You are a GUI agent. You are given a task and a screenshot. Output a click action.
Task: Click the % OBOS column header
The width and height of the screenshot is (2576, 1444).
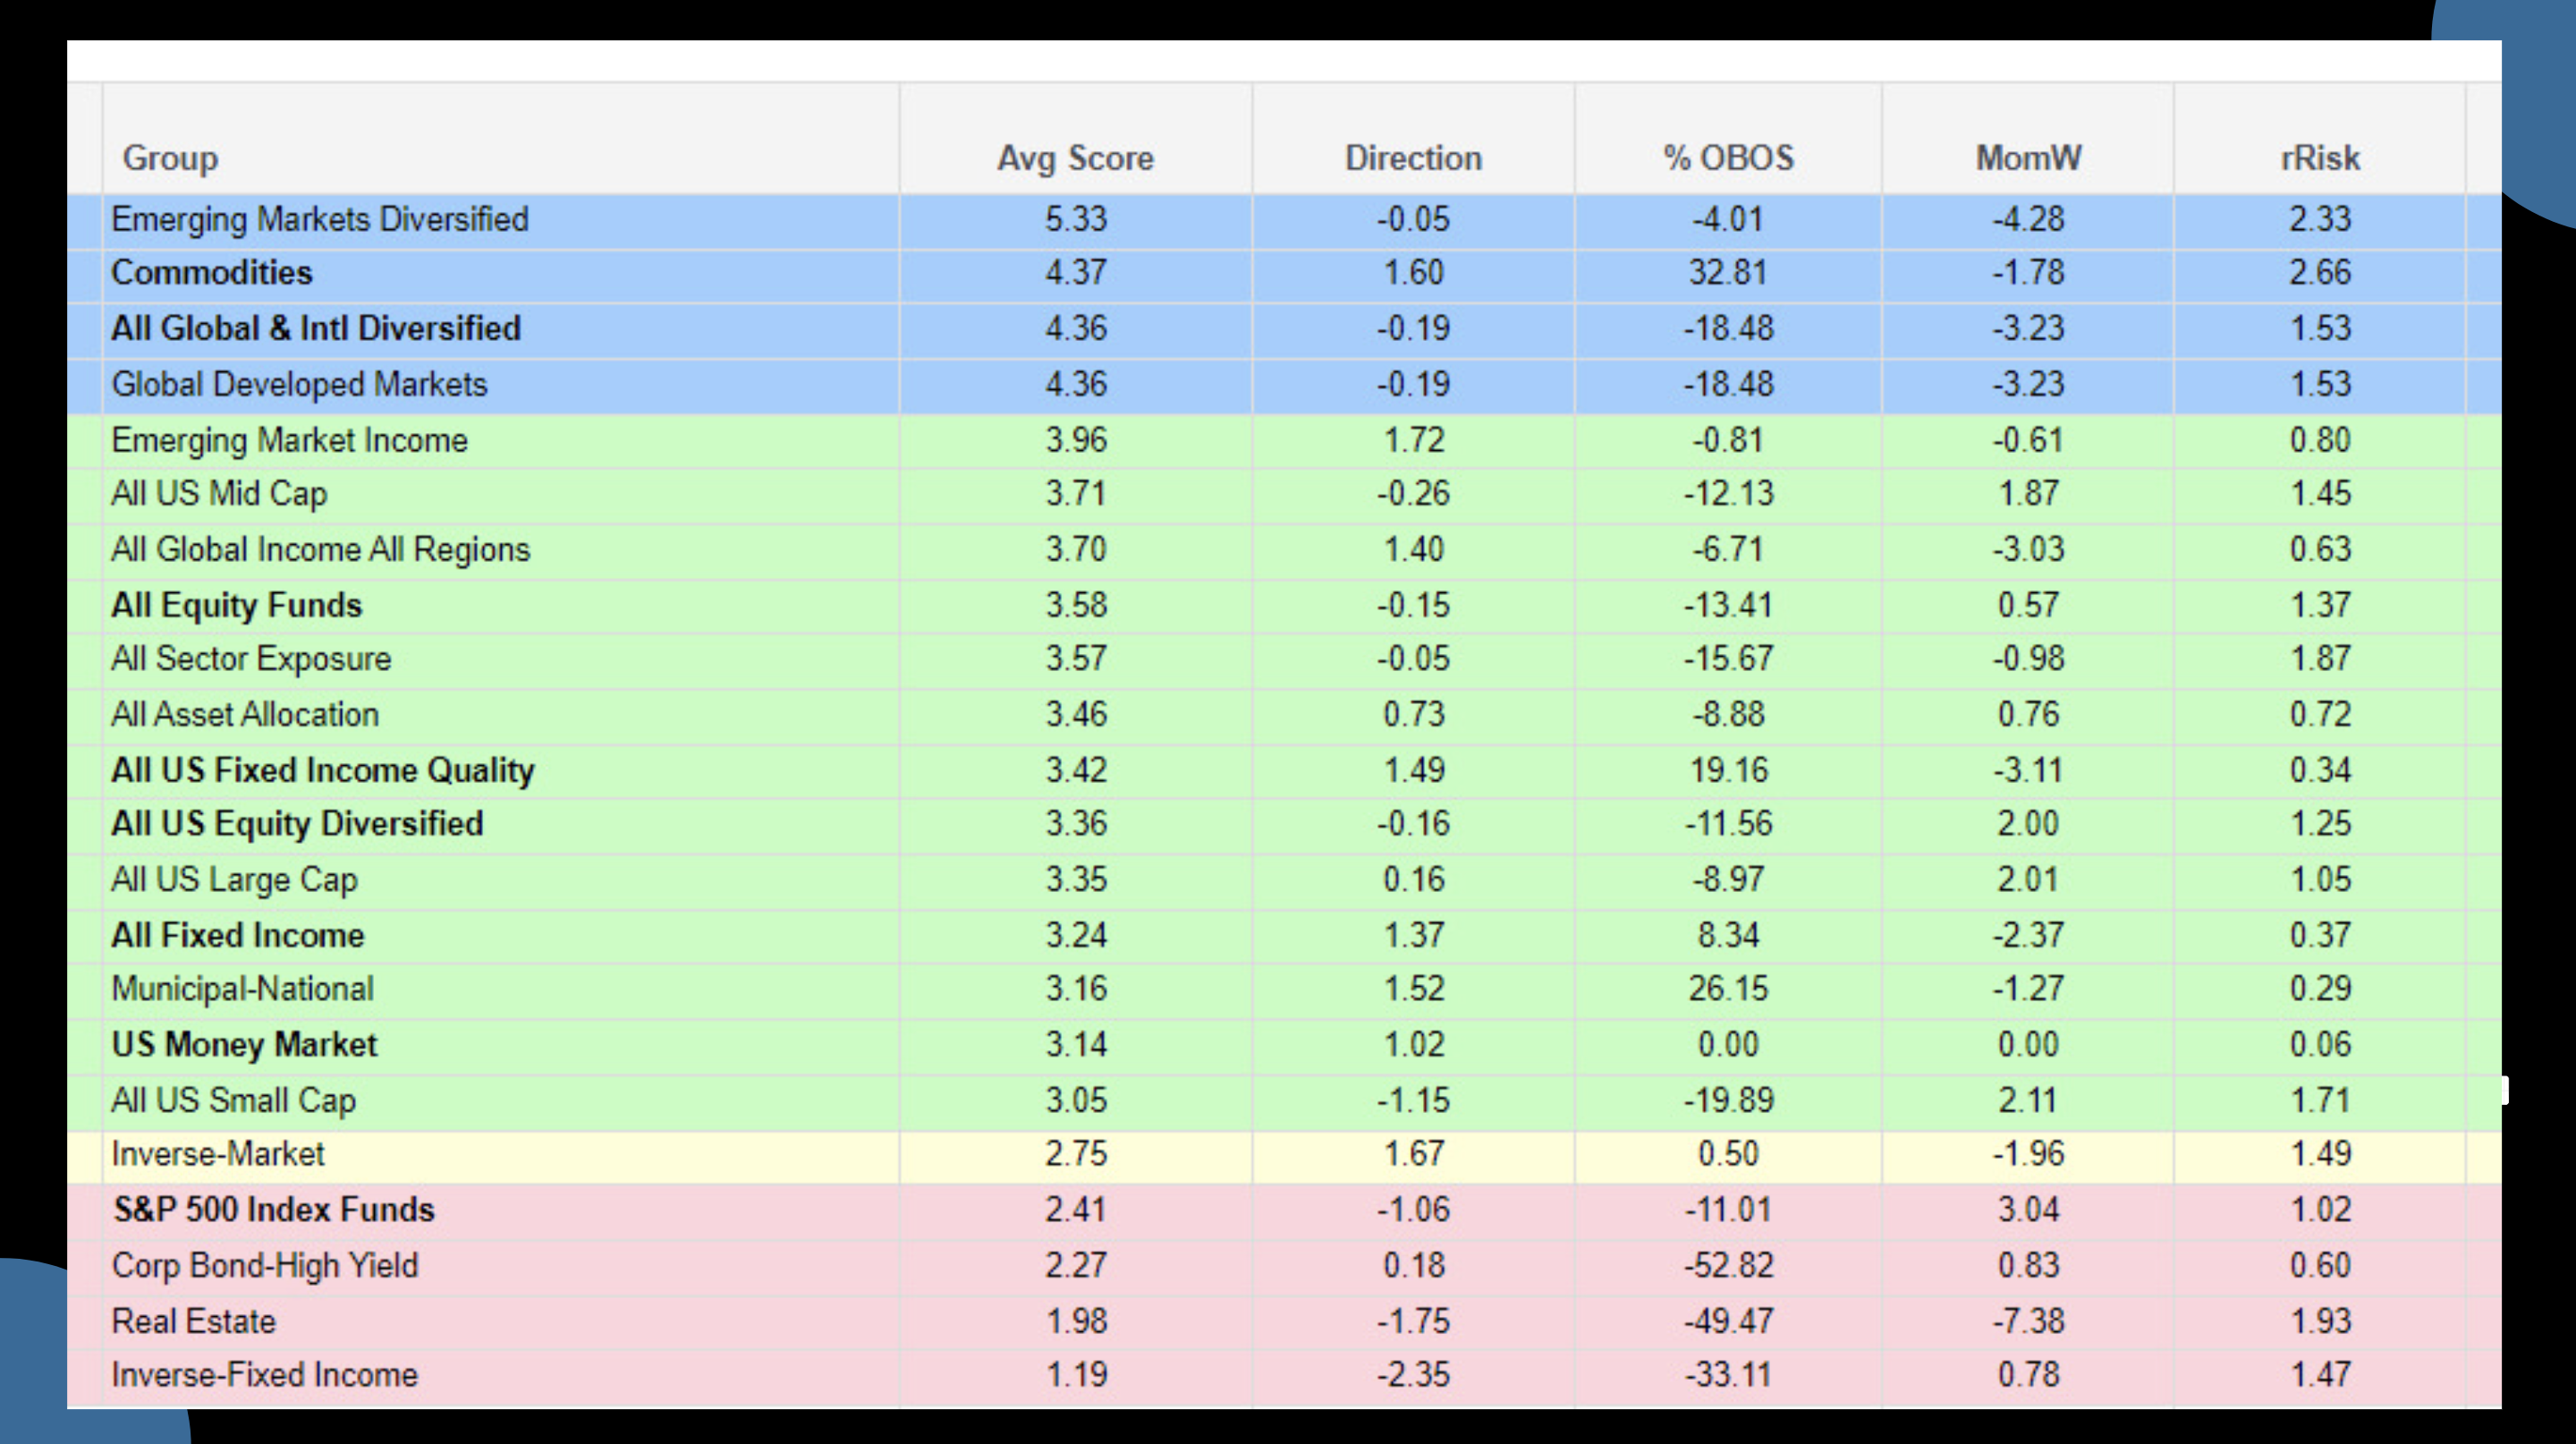click(1728, 158)
